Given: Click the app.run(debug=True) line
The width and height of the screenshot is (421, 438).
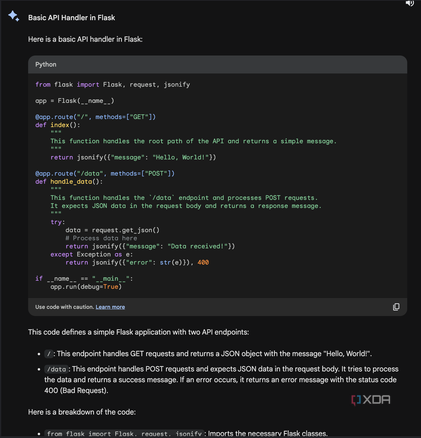Looking at the screenshot, I should point(86,287).
